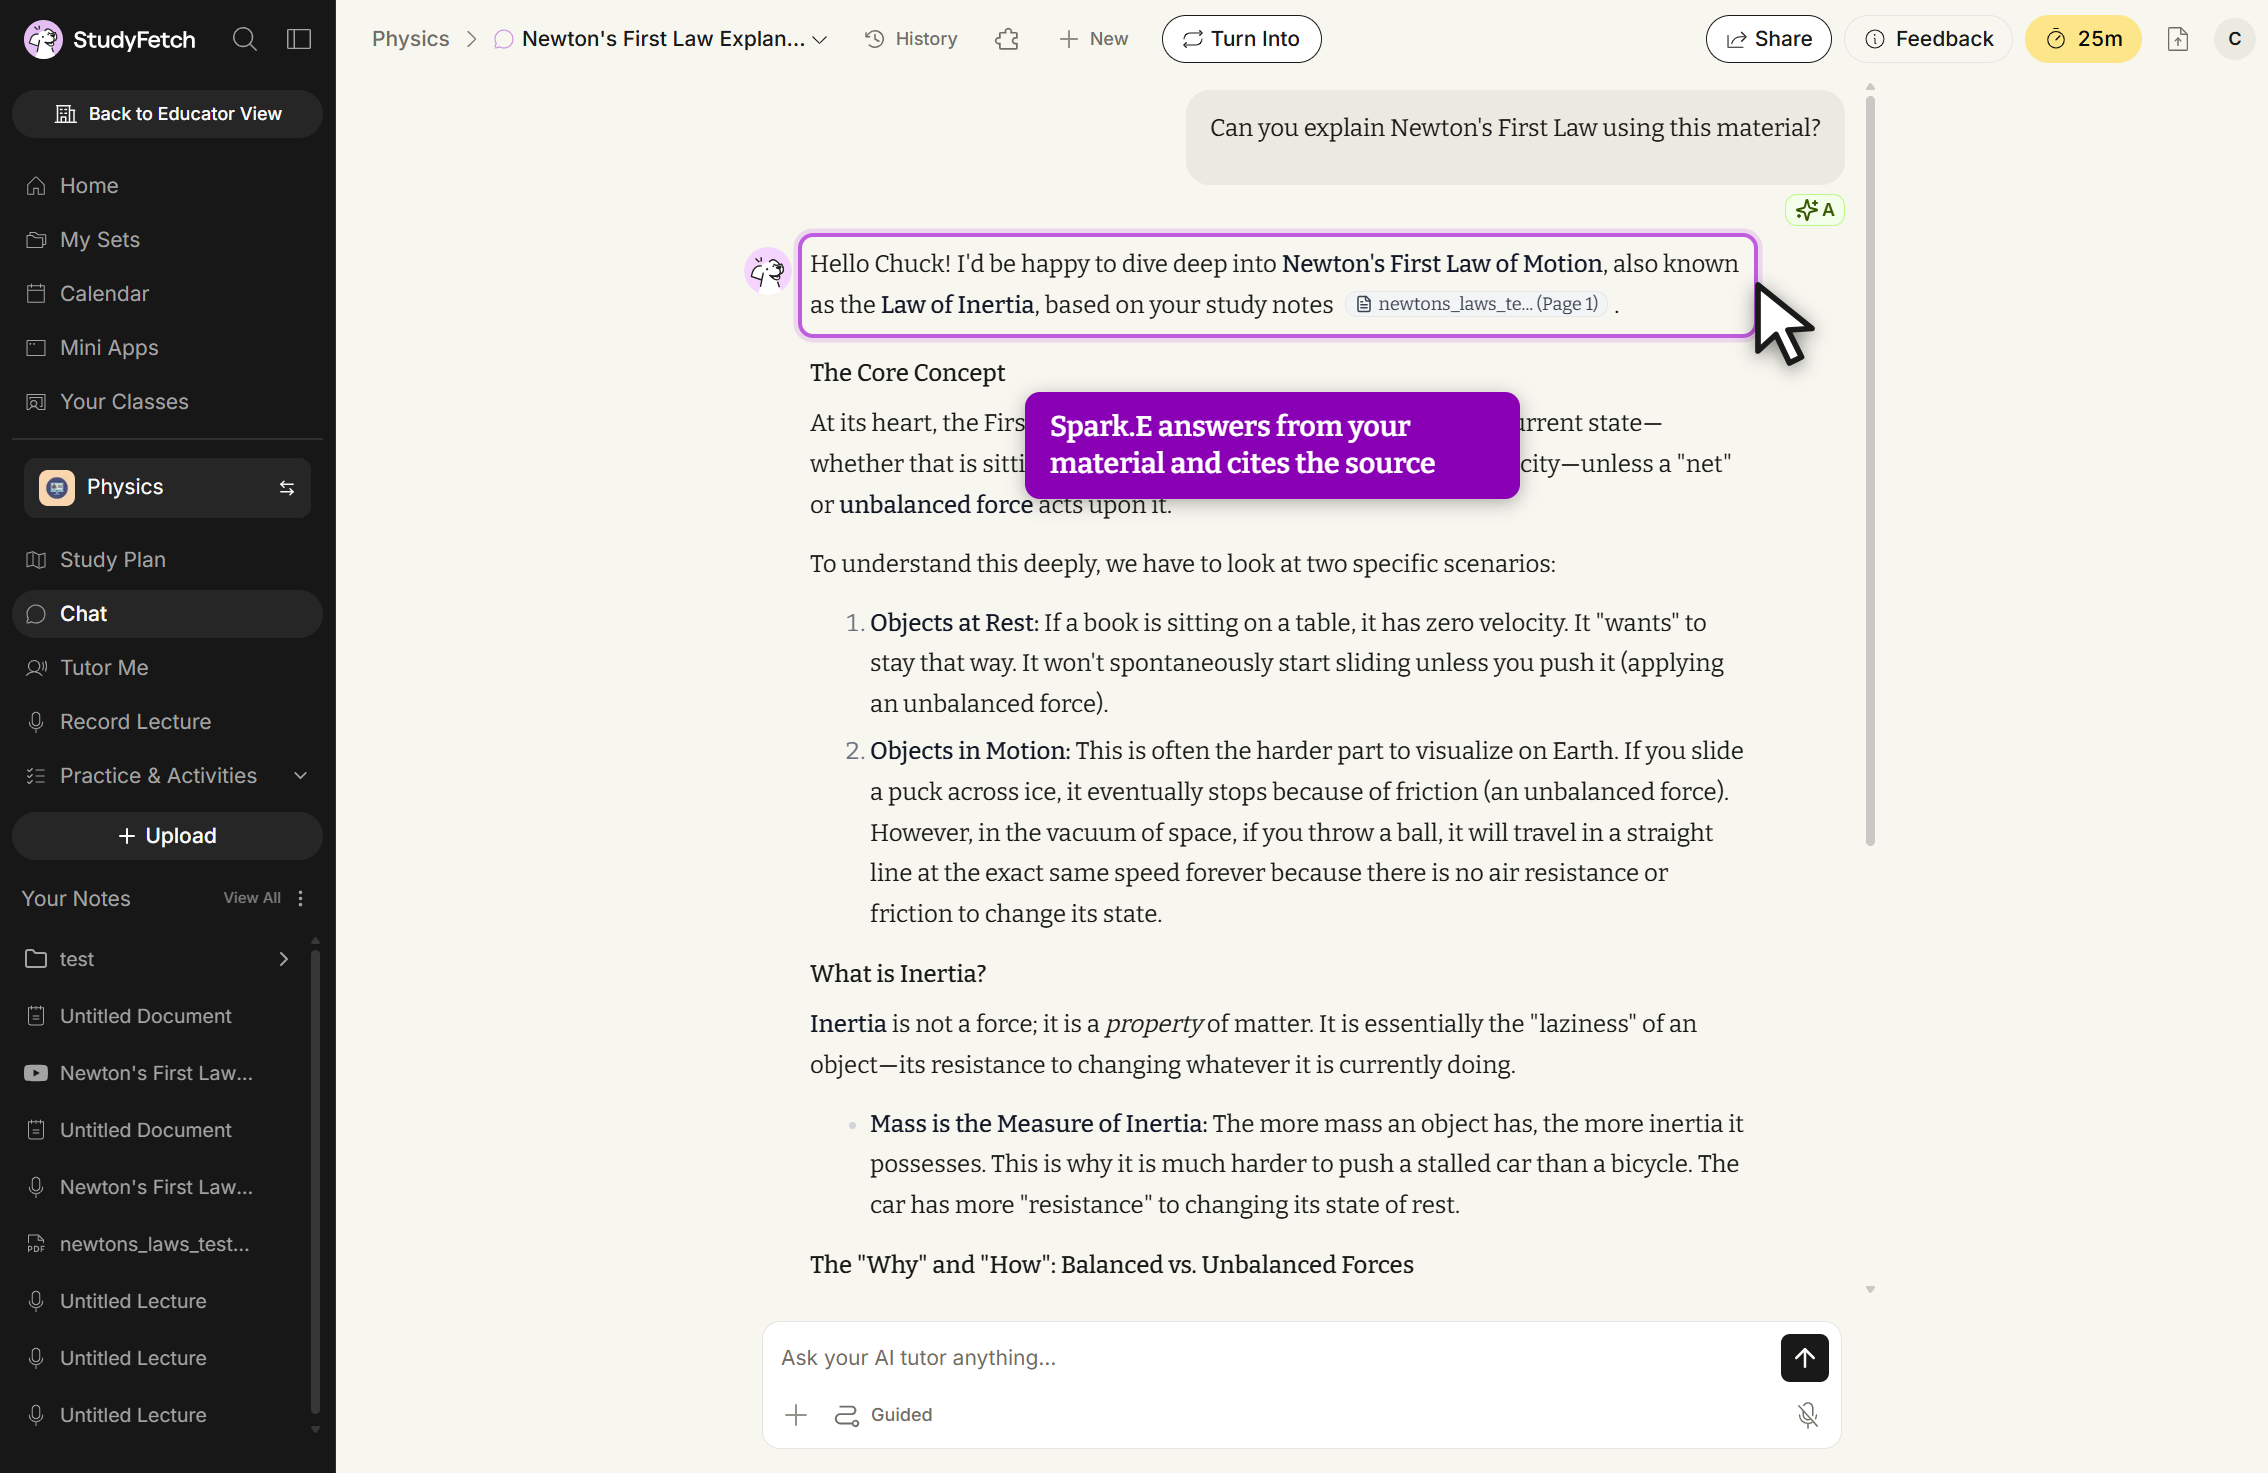
Task: Click scroll down arrow of chat scrollbar
Action: click(x=1870, y=1290)
